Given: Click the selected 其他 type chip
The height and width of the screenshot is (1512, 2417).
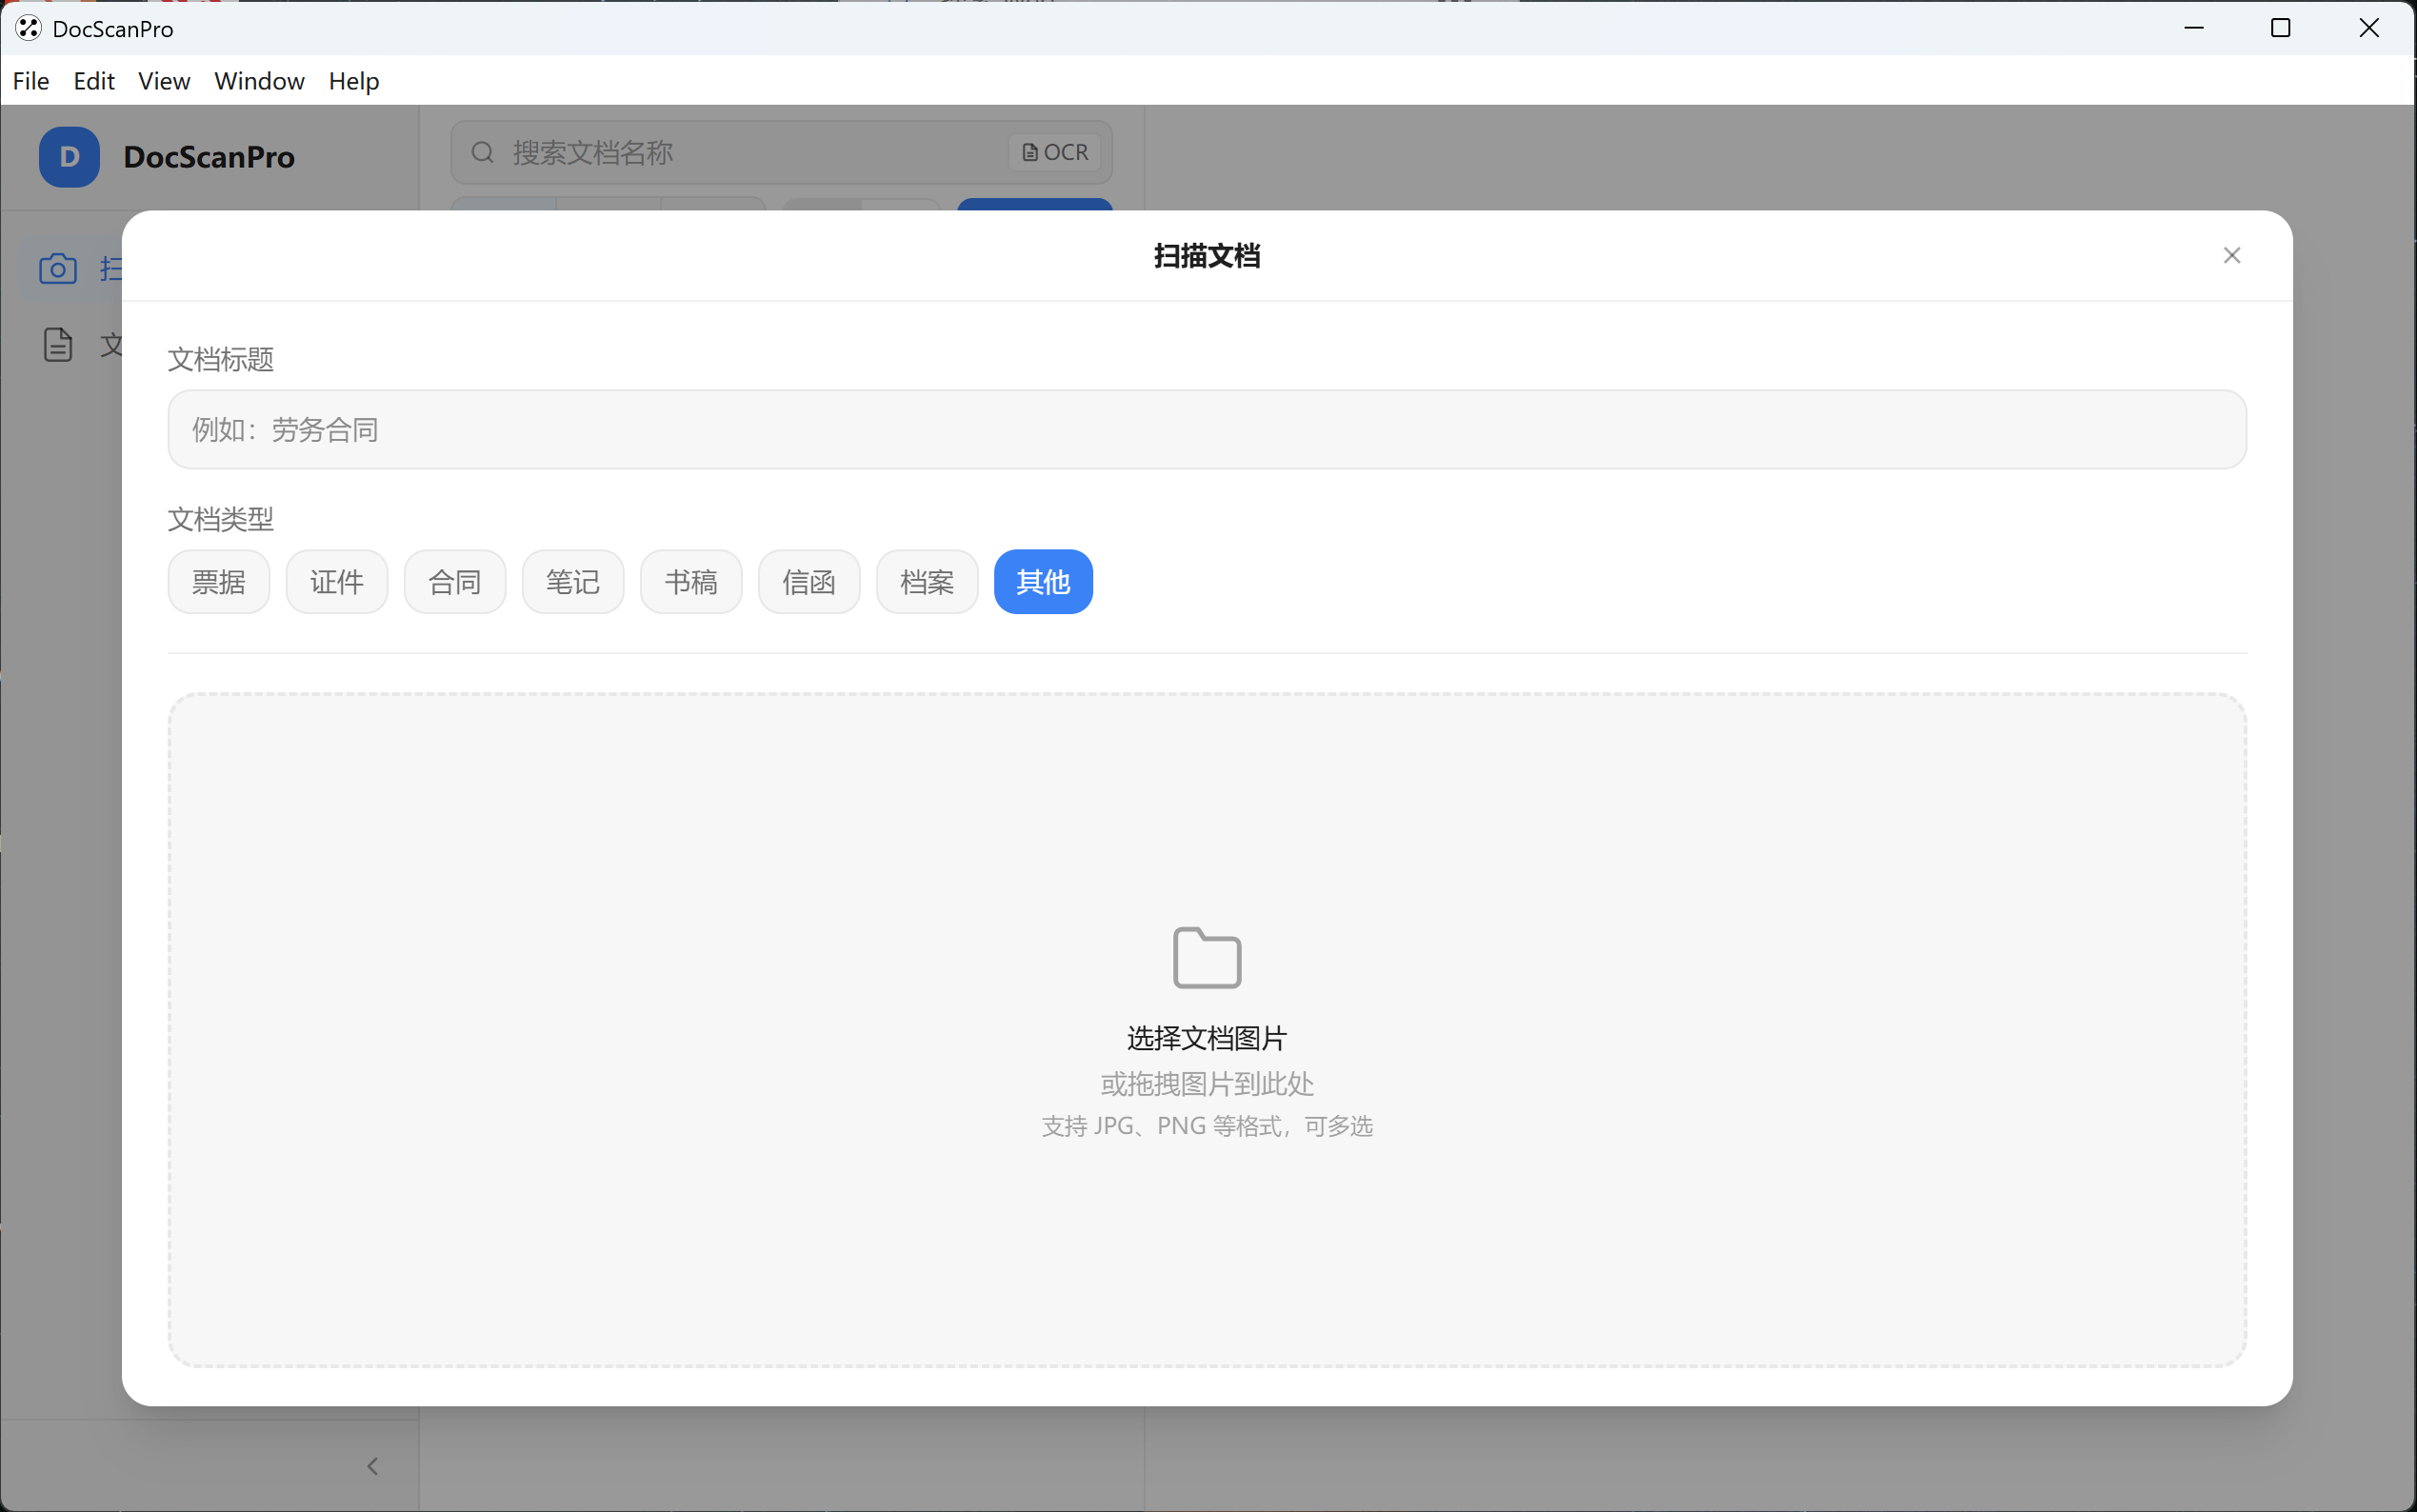Looking at the screenshot, I should (x=1042, y=582).
